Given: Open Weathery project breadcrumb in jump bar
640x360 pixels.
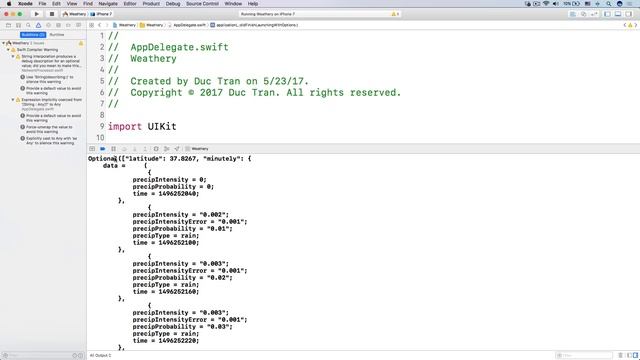Looking at the screenshot, I should click(124, 25).
